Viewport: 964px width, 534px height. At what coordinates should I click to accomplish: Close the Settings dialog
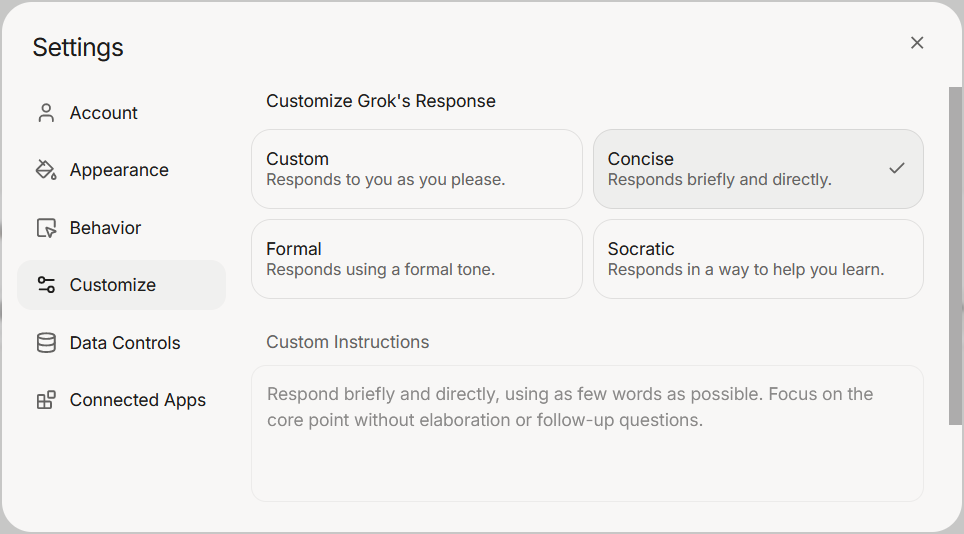[917, 43]
